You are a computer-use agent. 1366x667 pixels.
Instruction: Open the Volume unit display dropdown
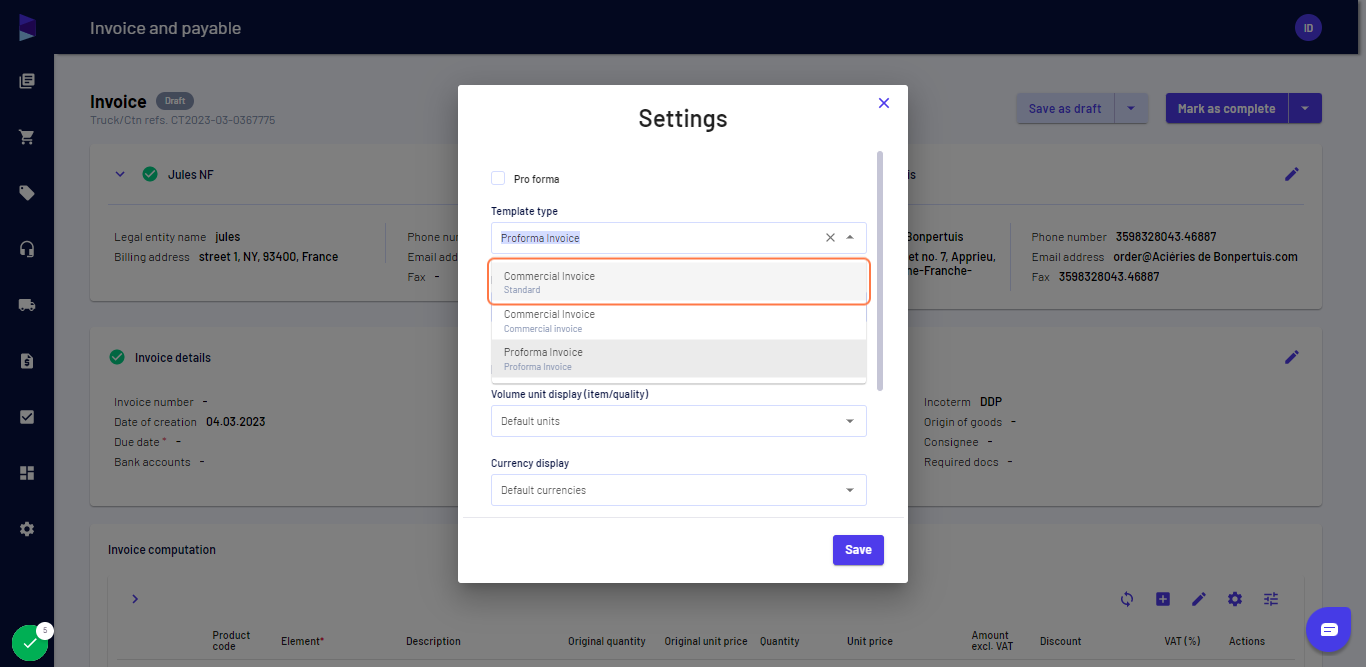(679, 421)
